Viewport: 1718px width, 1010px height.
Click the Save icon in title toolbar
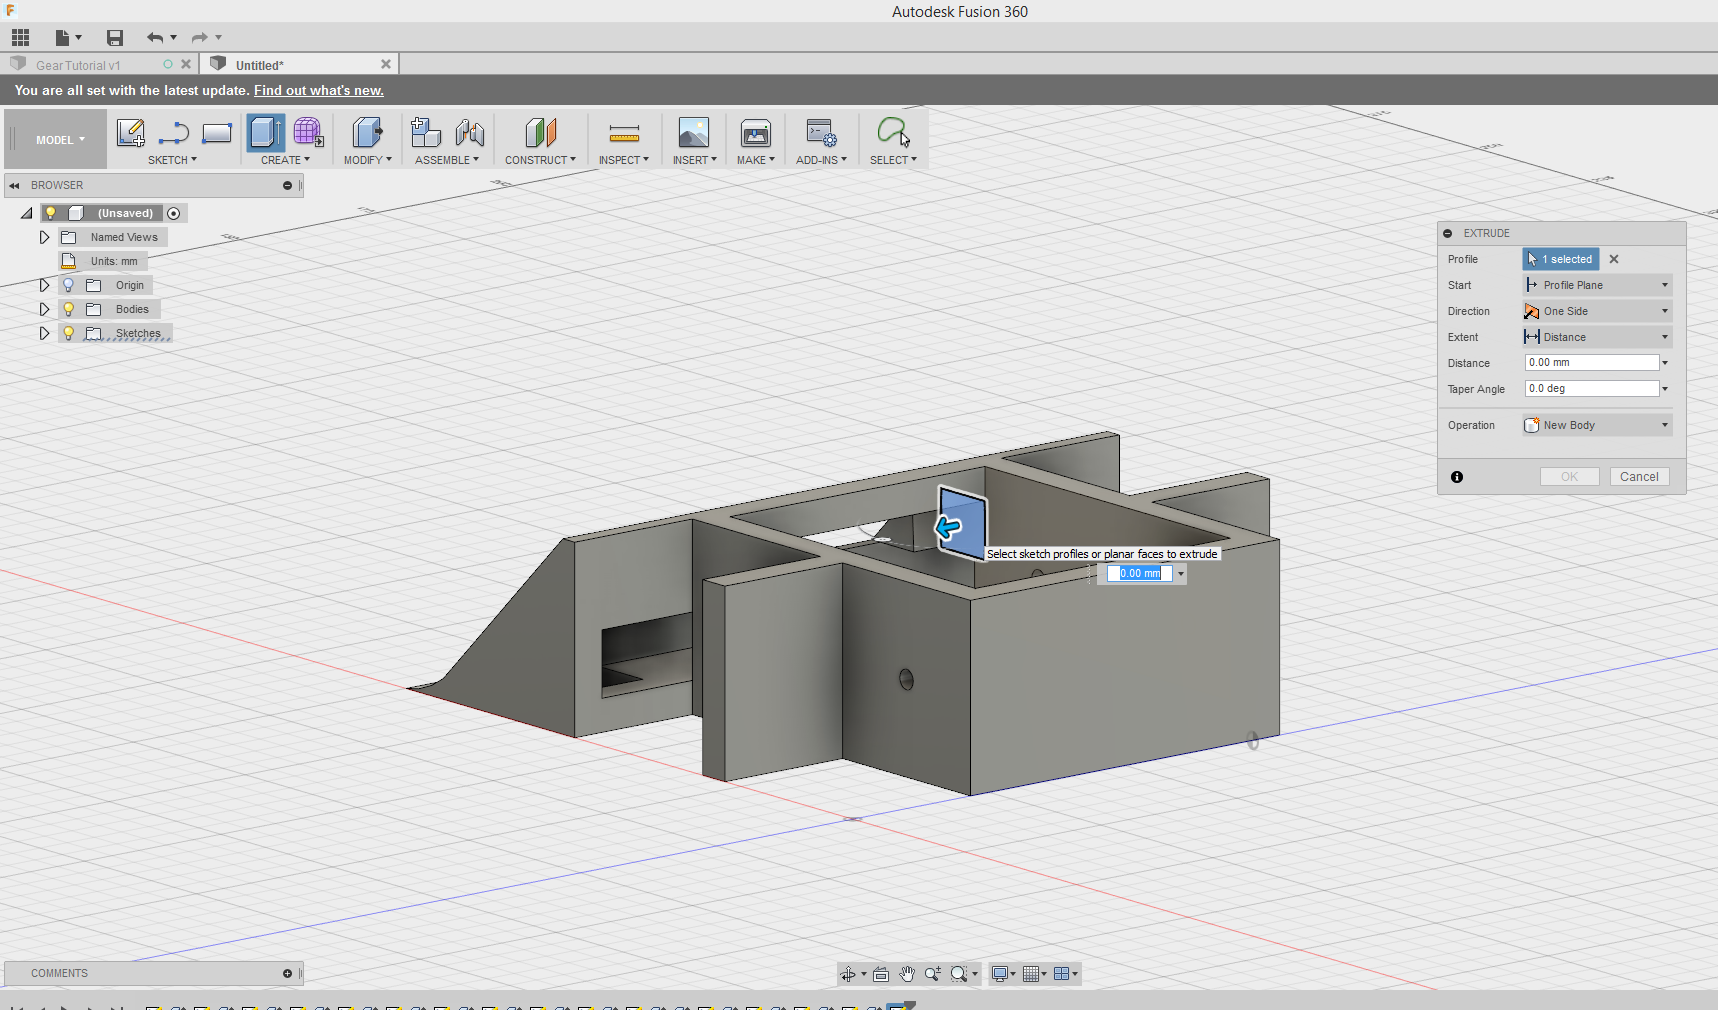[115, 38]
